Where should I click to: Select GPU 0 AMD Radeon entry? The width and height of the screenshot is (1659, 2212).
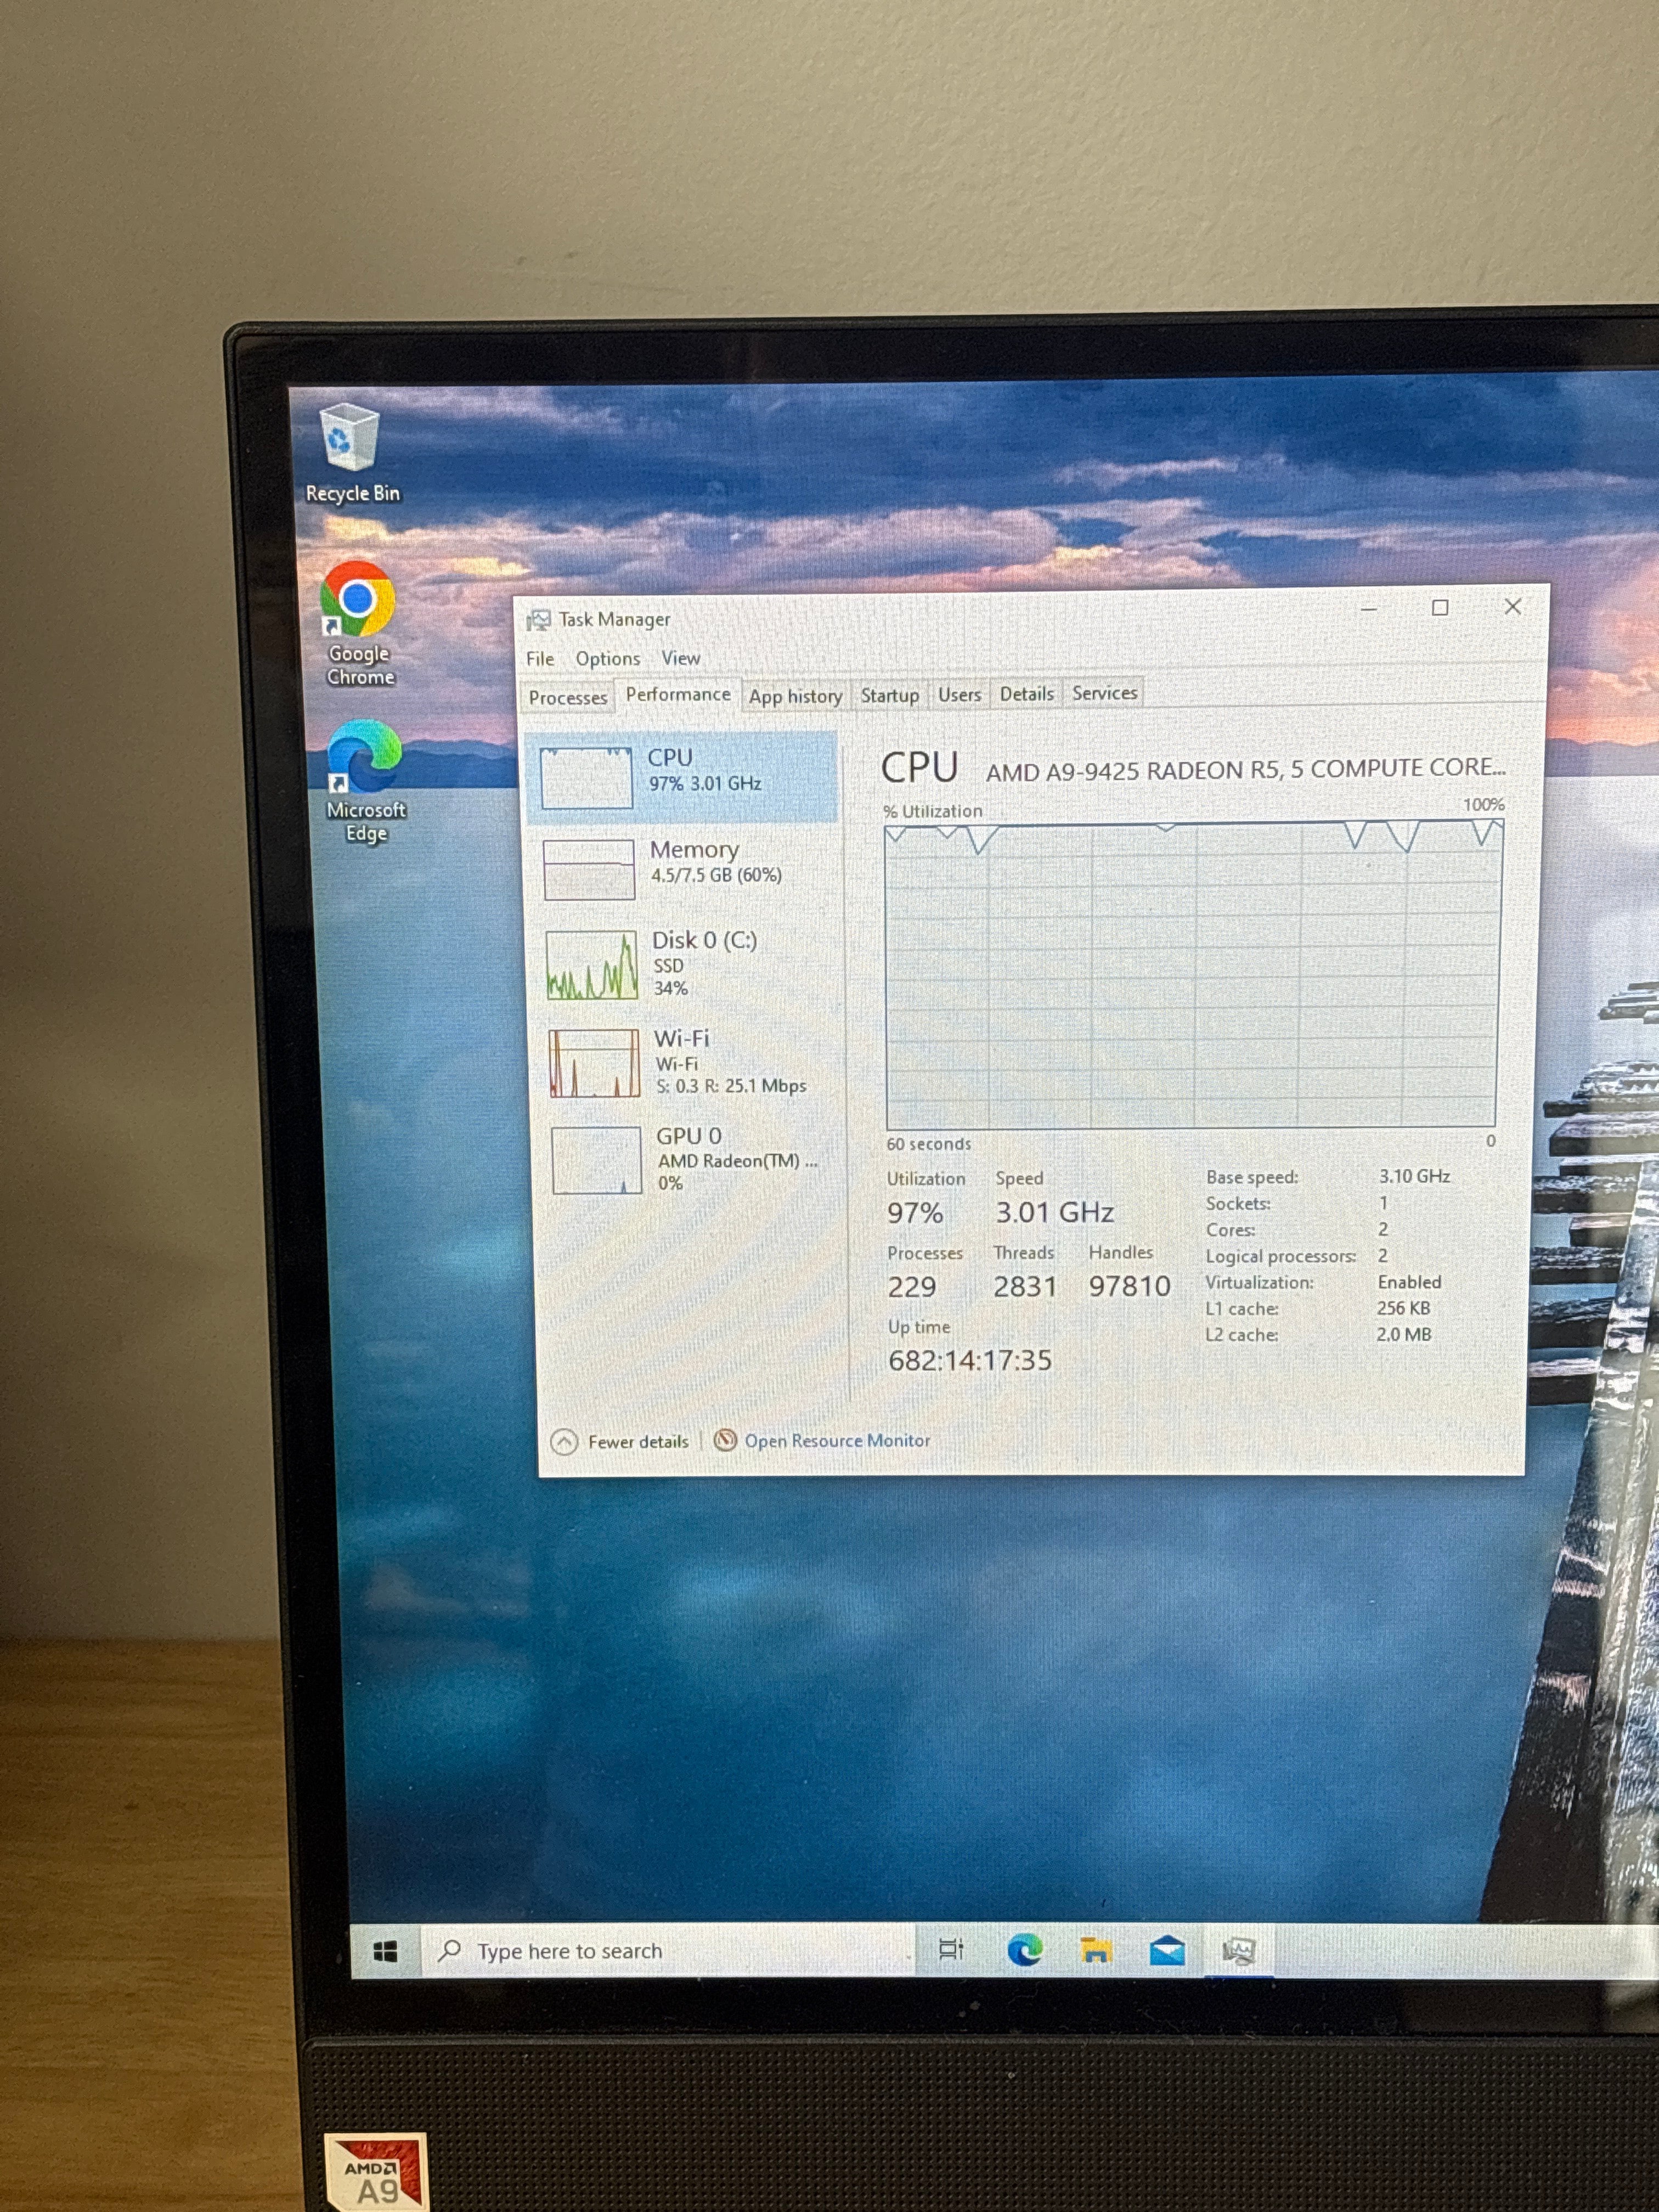click(694, 1160)
